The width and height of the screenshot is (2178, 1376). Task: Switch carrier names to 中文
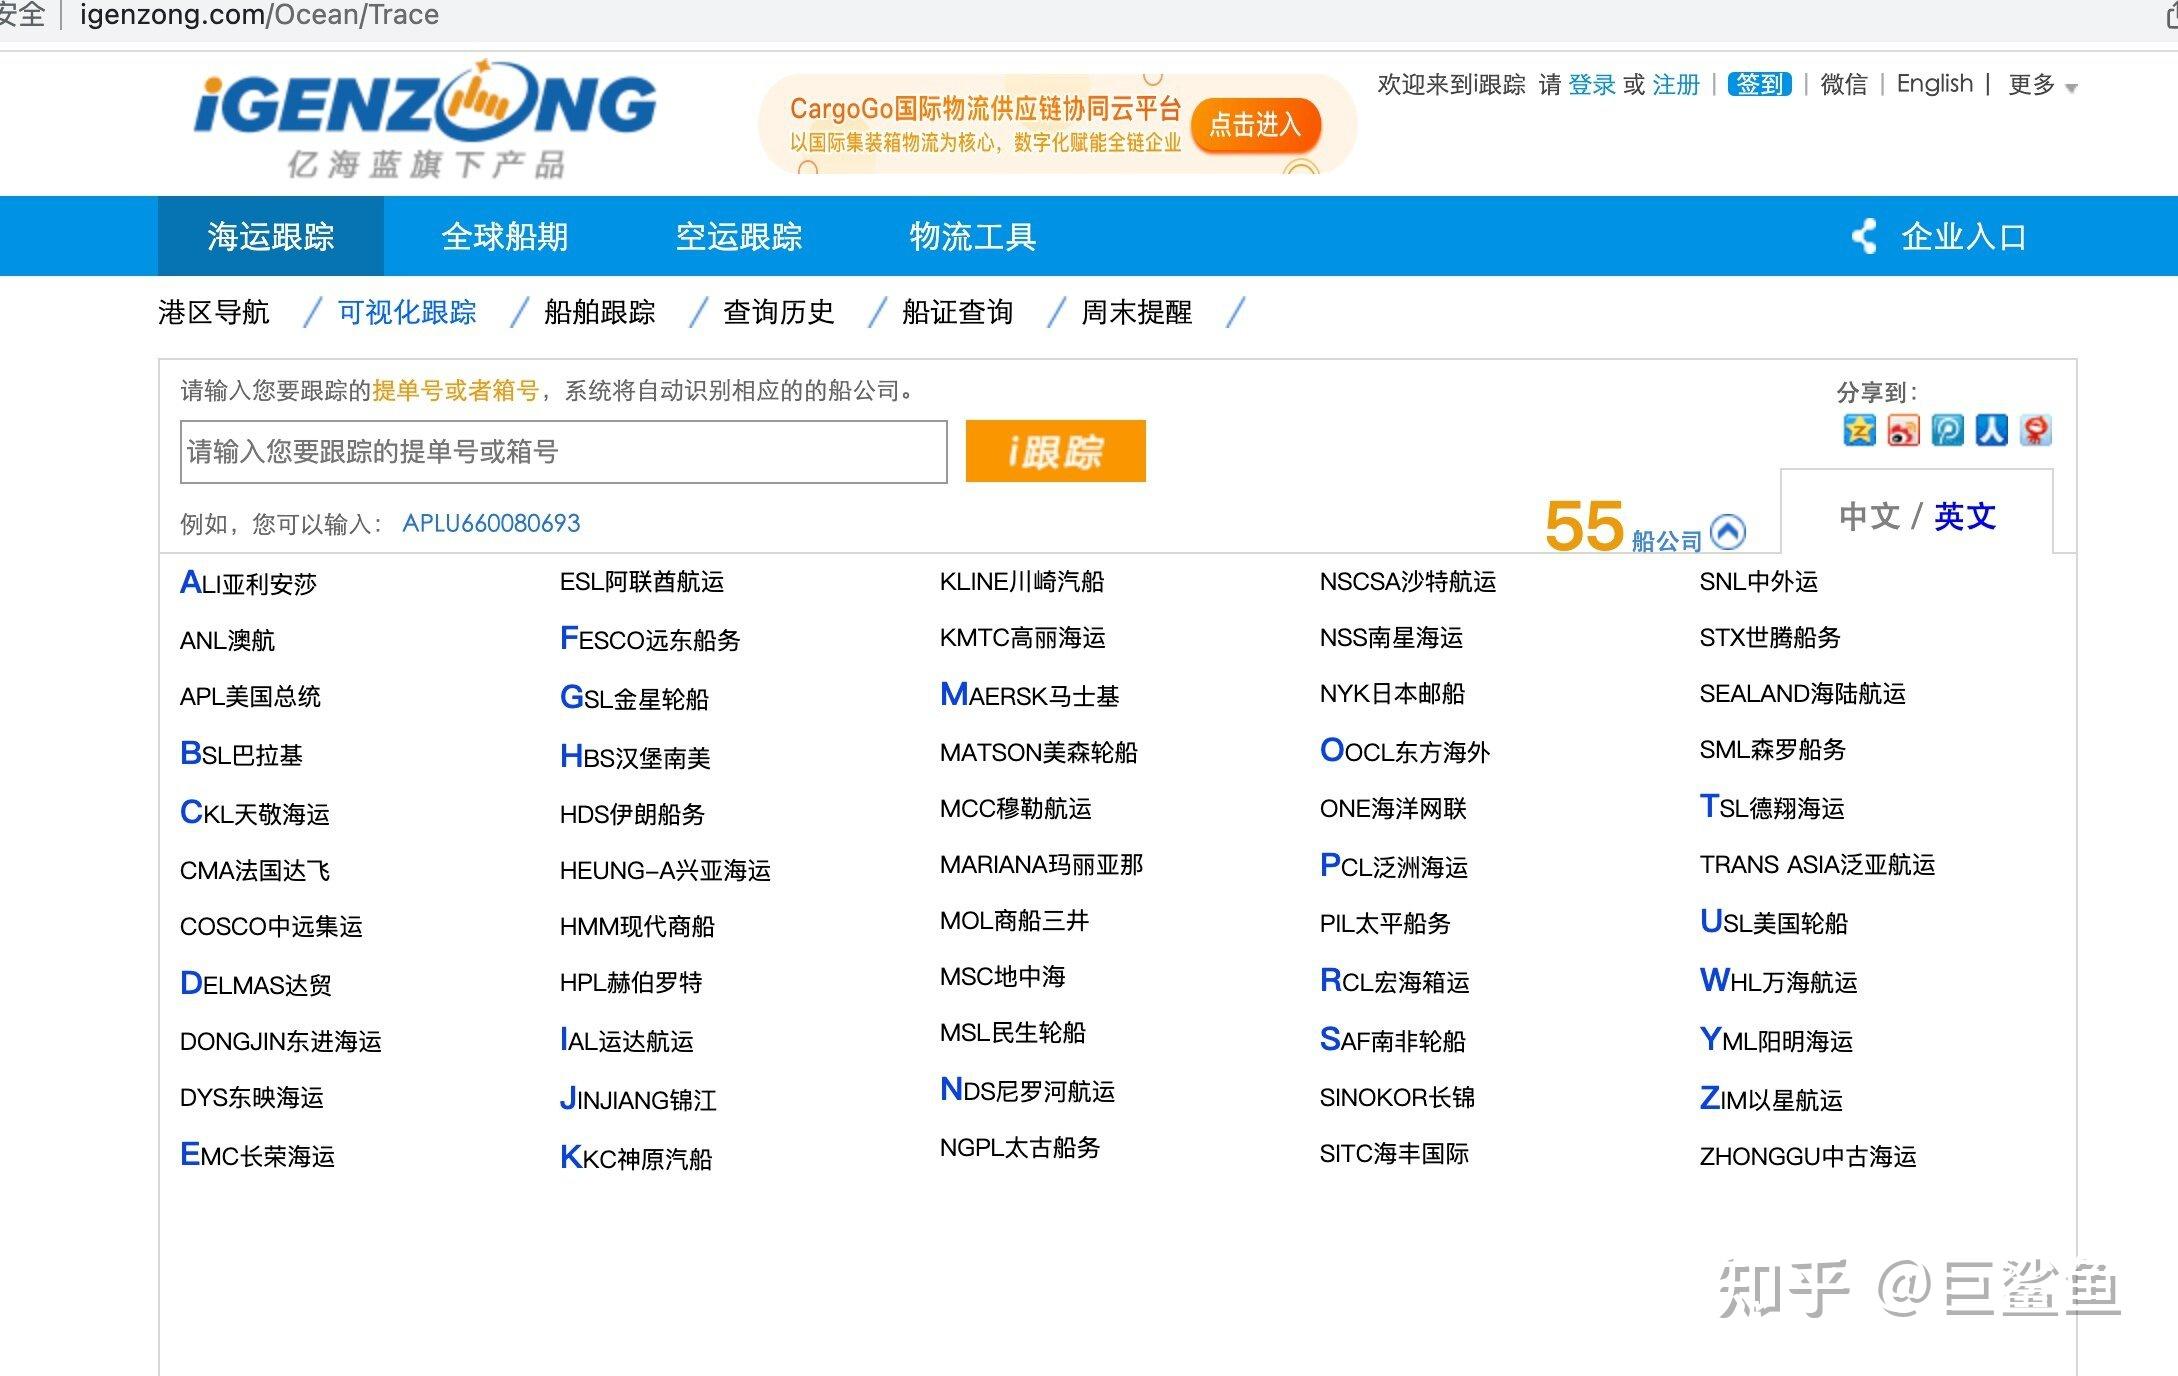tap(1869, 516)
